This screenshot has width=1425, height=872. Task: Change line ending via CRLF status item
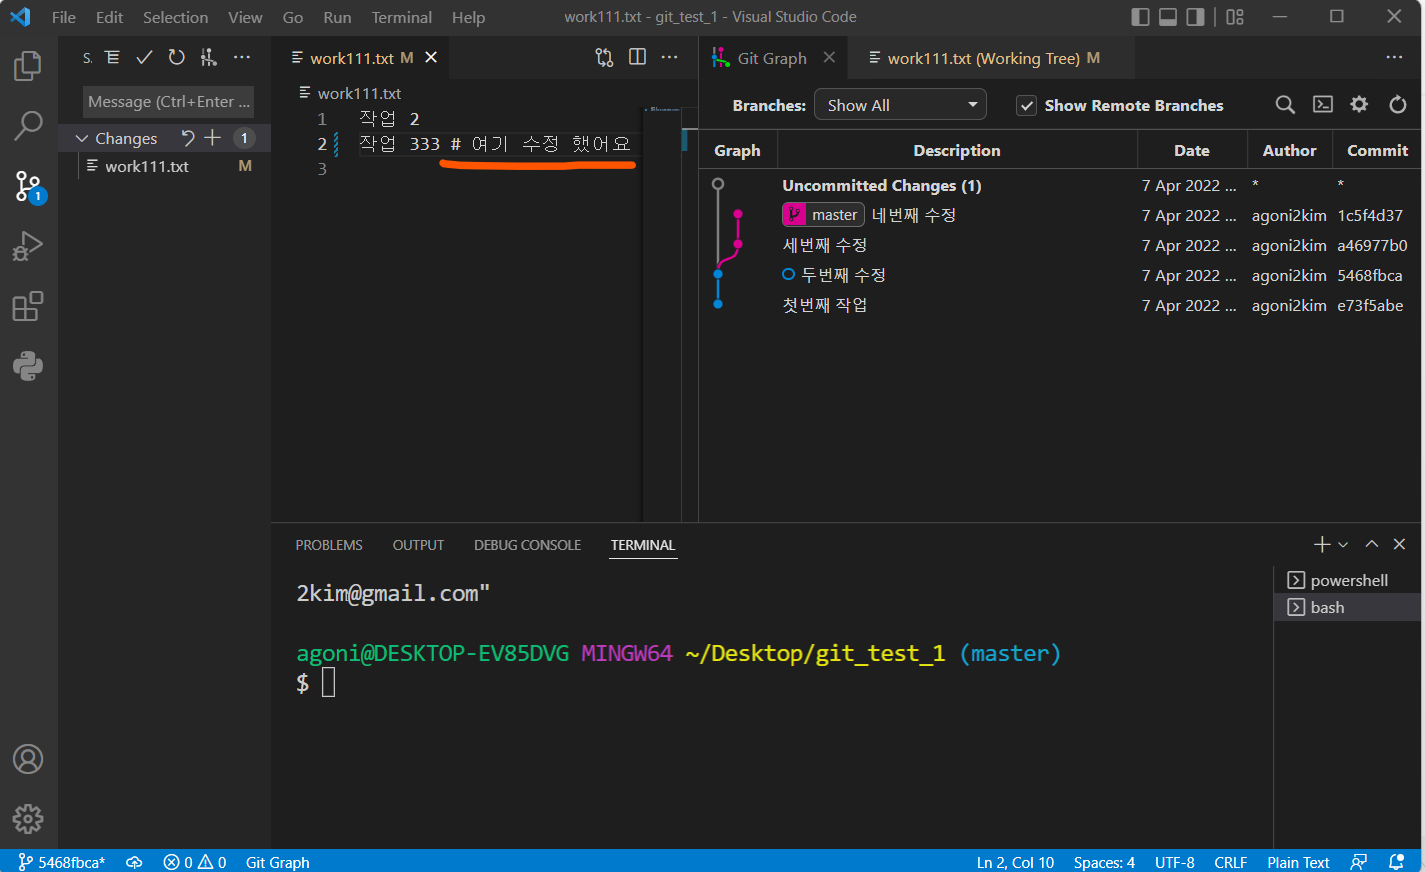click(1230, 862)
